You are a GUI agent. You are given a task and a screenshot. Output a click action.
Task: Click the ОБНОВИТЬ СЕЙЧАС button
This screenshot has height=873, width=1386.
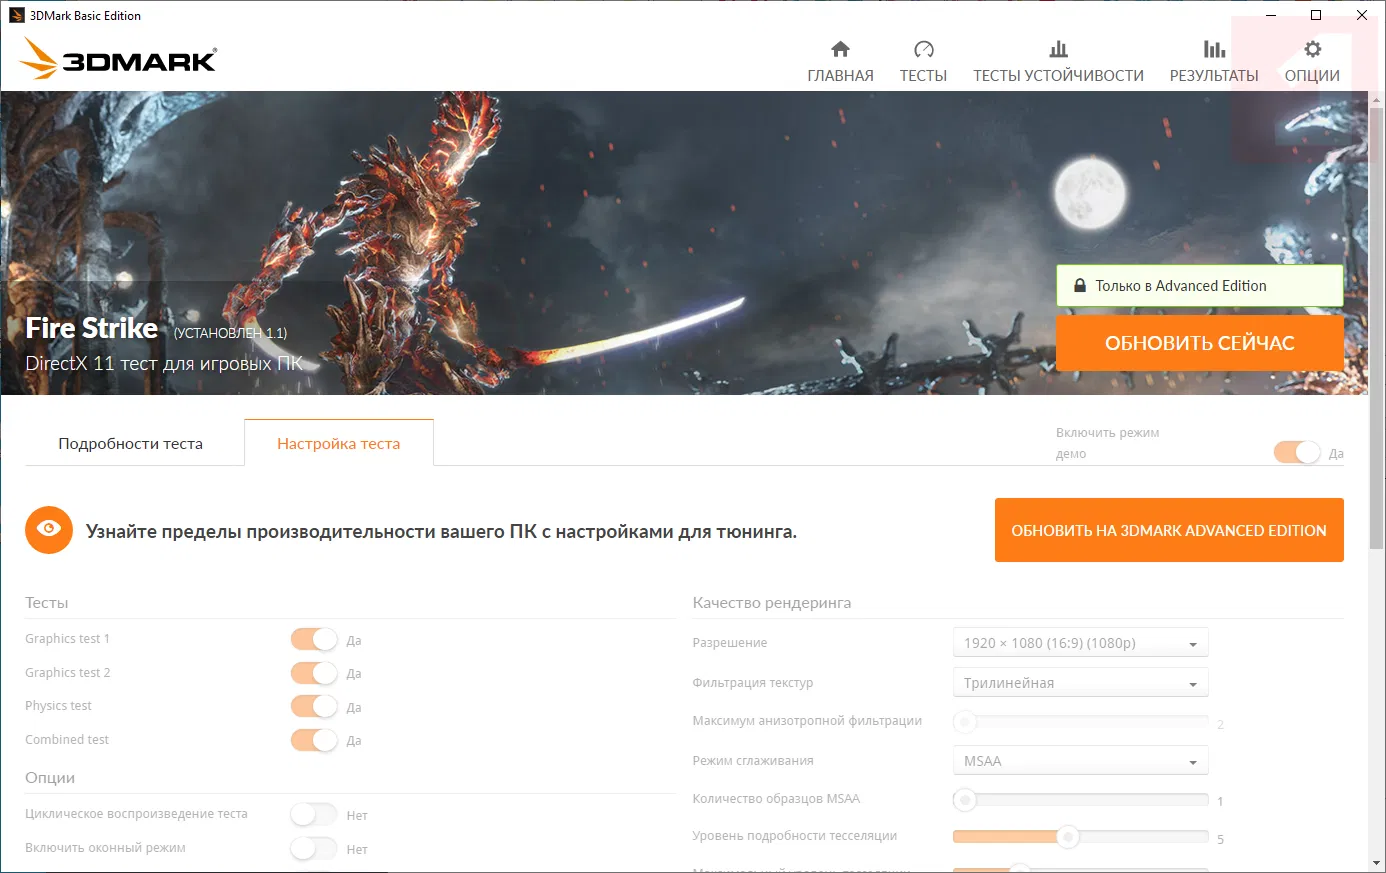tap(1200, 343)
